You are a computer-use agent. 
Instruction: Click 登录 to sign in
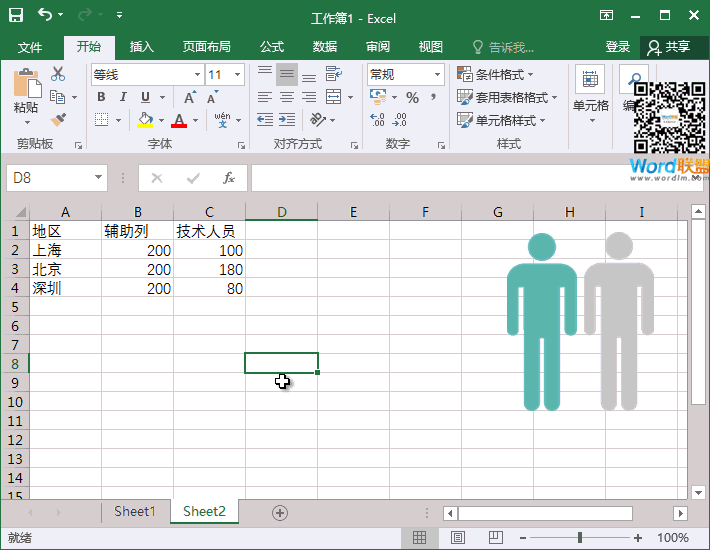tap(618, 47)
